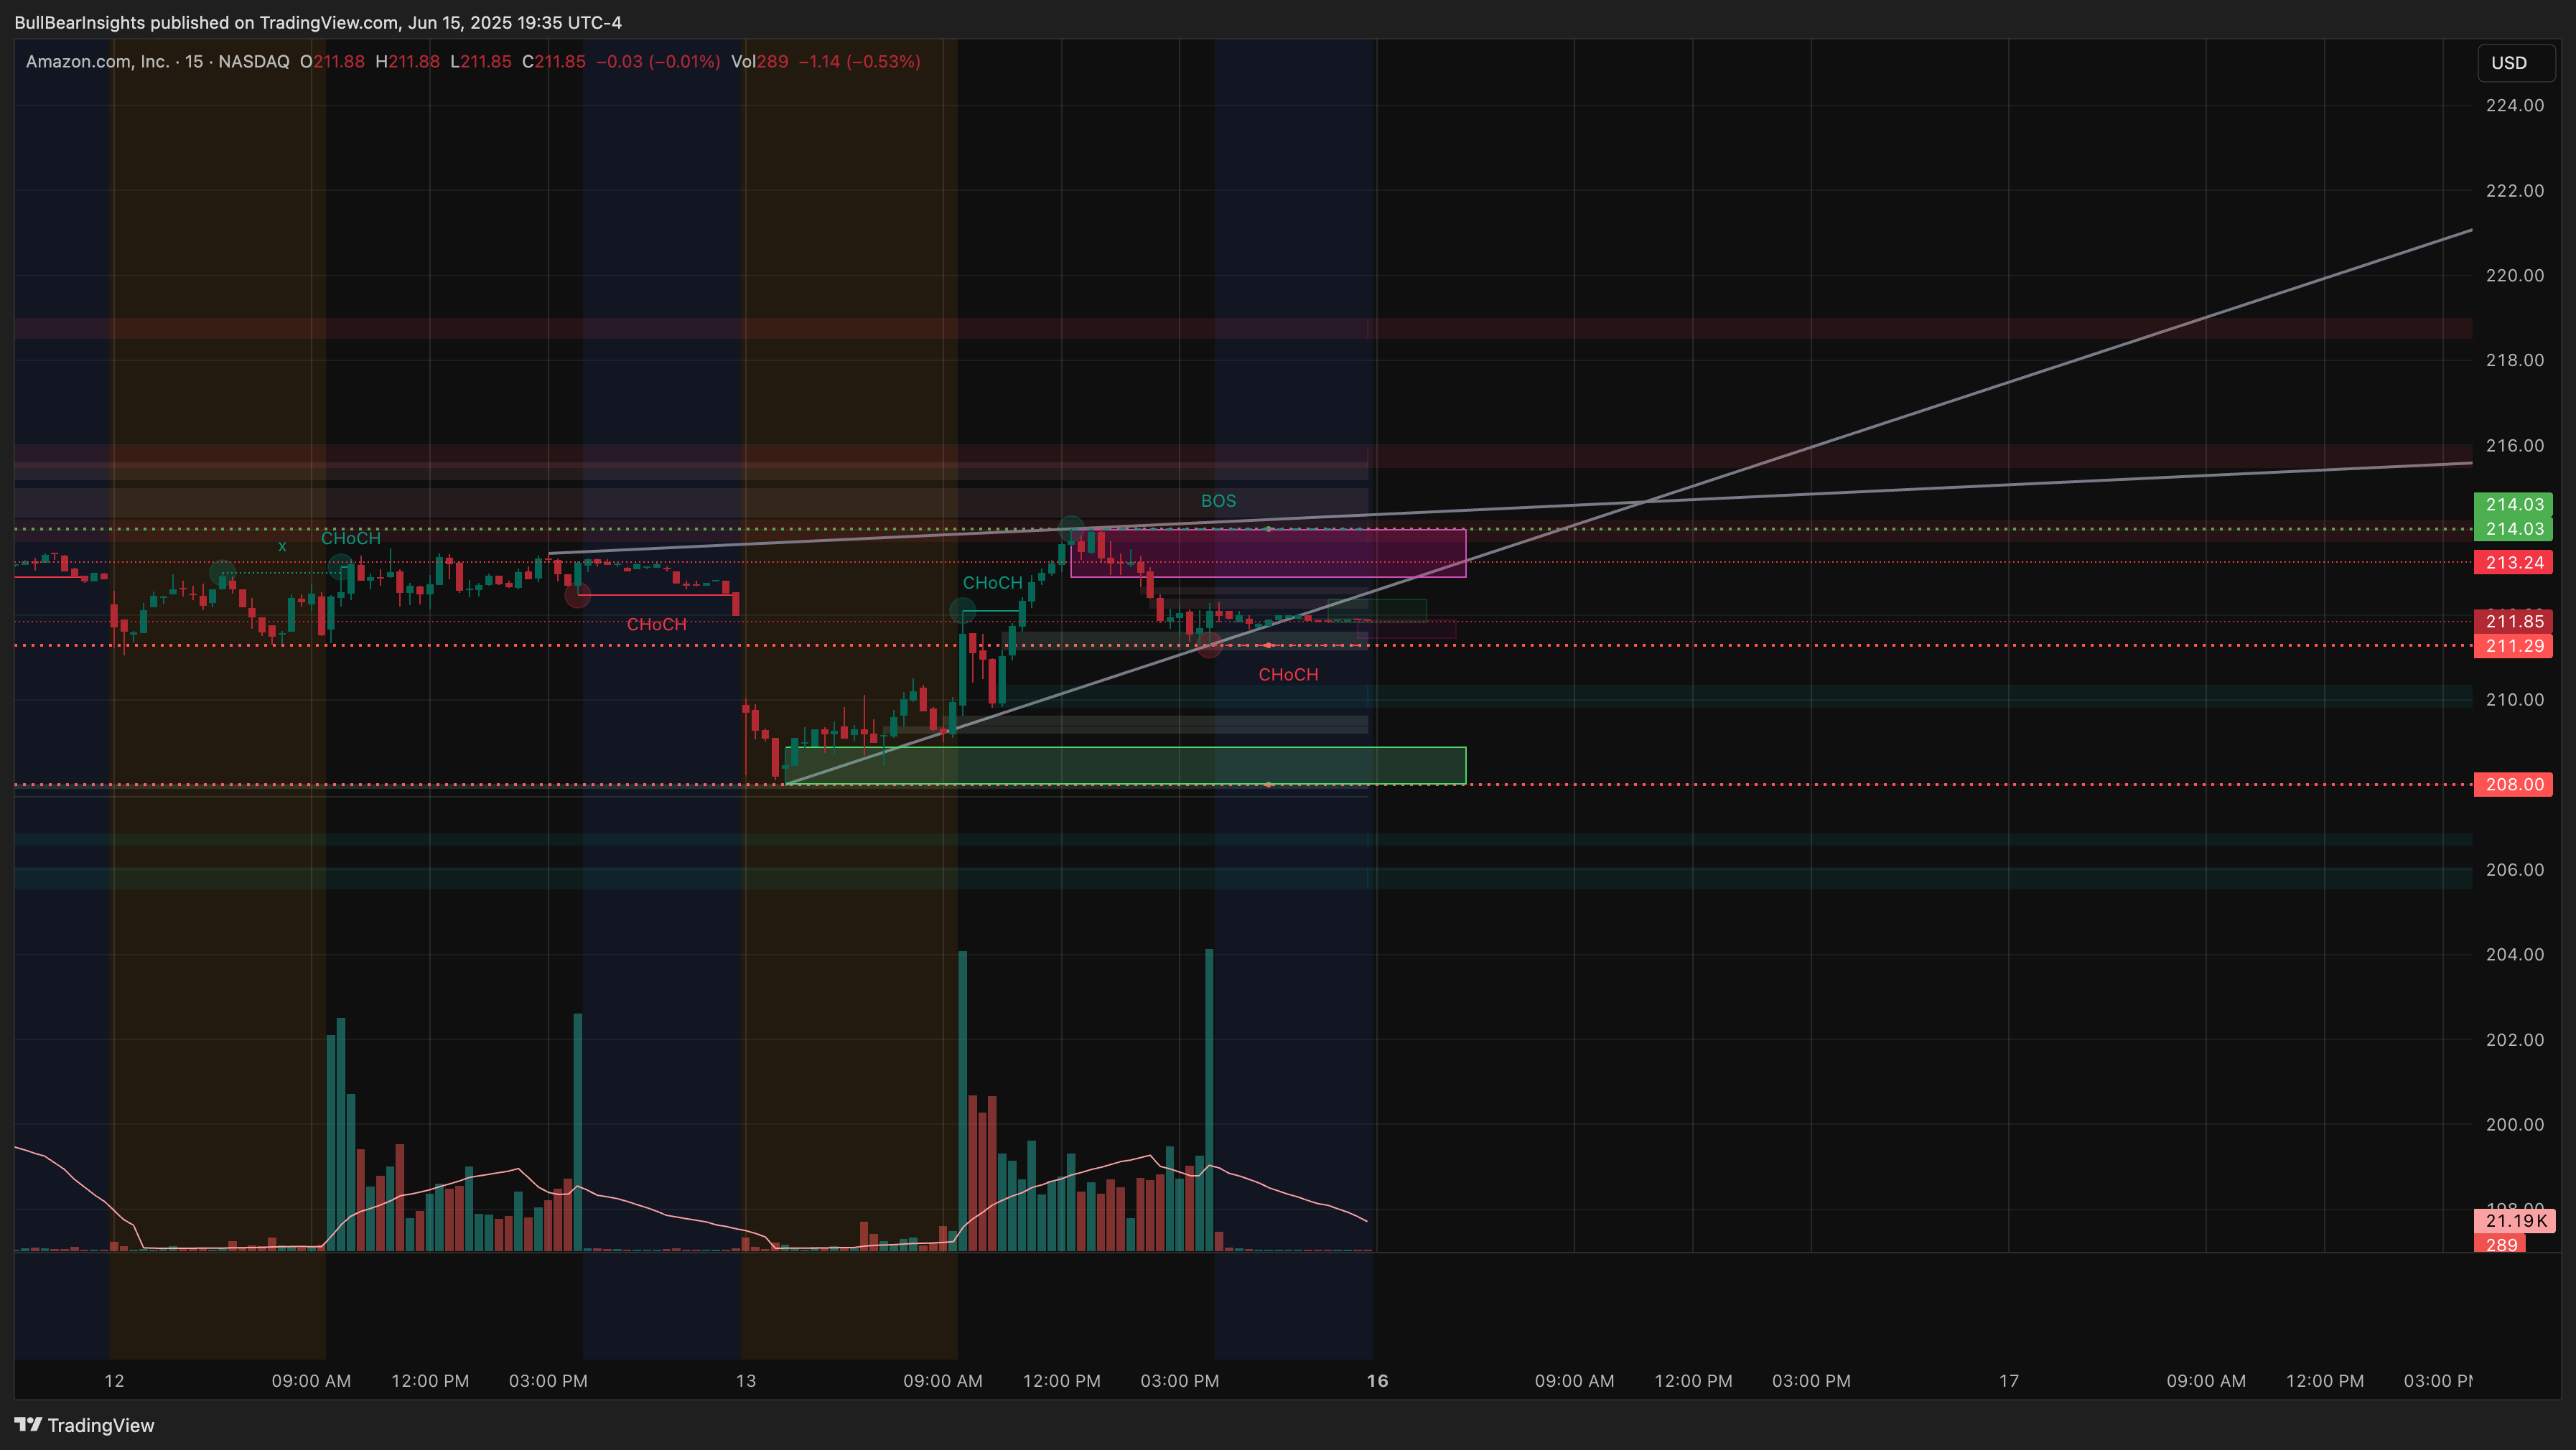This screenshot has width=2576, height=1450.
Task: Click the −0.03 (−0.01%) change value
Action: (x=658, y=62)
